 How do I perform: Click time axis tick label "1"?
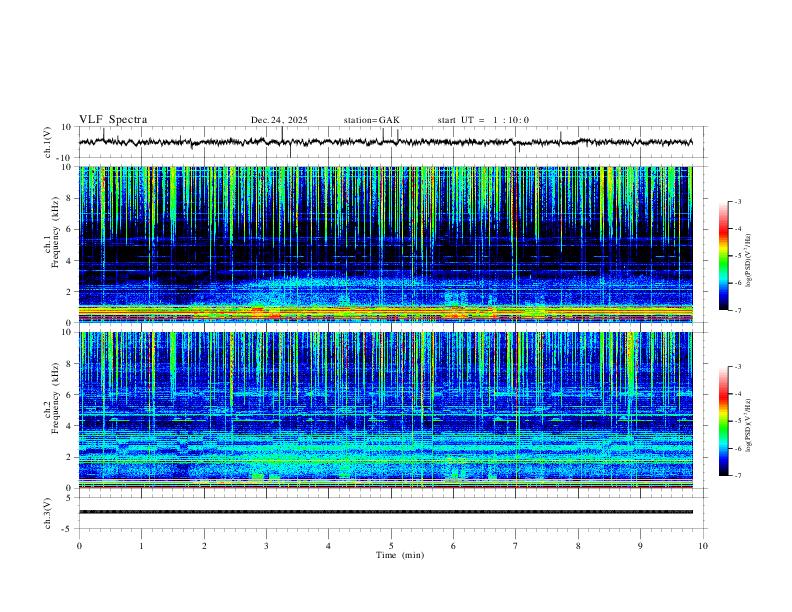[142, 546]
